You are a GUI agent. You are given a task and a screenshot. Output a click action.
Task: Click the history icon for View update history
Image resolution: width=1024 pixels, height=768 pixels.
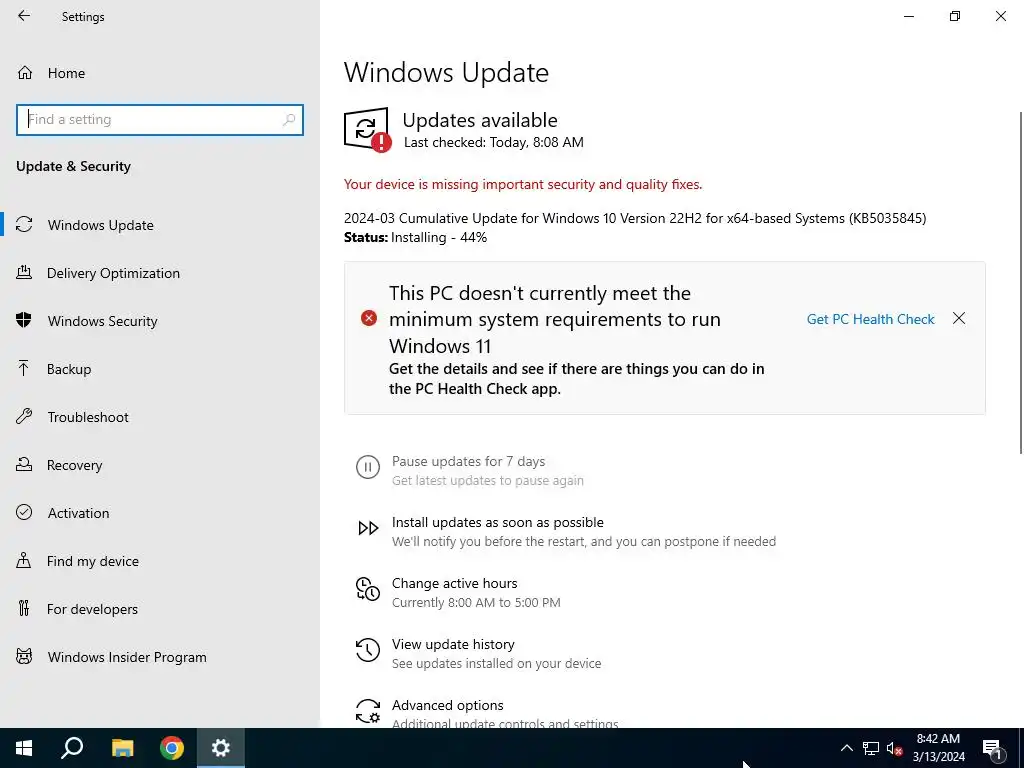(368, 650)
